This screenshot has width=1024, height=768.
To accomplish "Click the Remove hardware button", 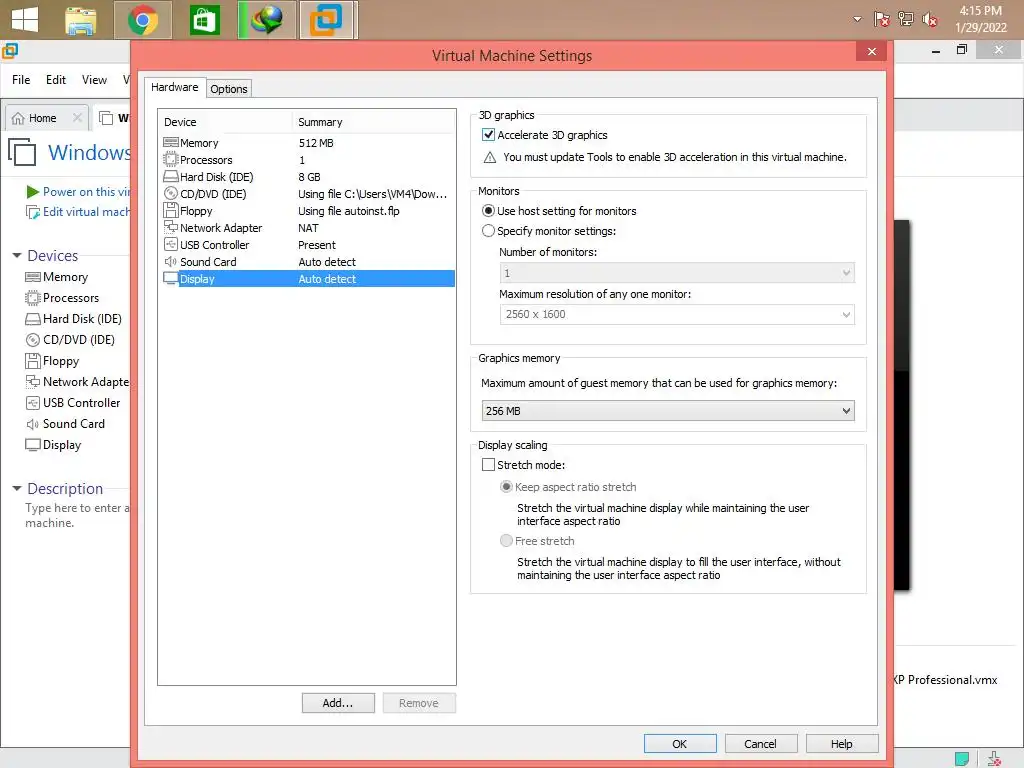I will [419, 703].
